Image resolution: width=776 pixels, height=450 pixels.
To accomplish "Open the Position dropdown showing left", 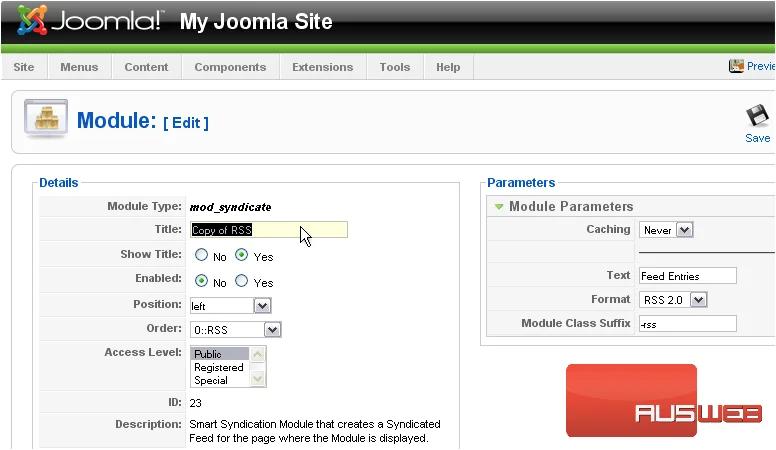I will click(x=230, y=306).
